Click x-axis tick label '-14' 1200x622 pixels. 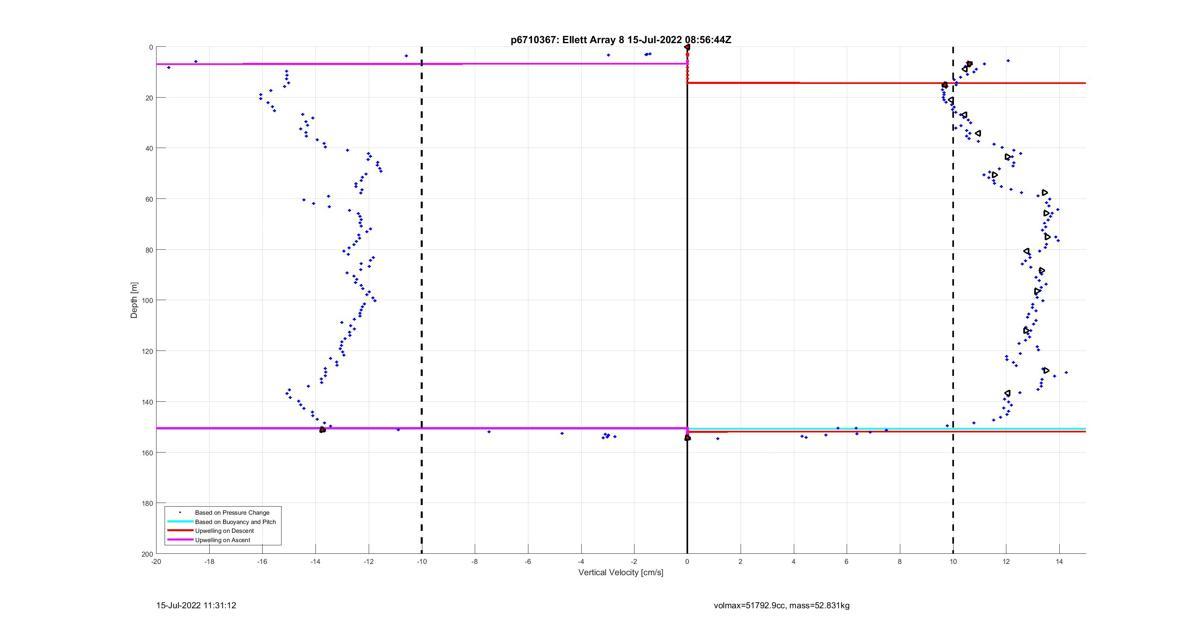[315, 561]
